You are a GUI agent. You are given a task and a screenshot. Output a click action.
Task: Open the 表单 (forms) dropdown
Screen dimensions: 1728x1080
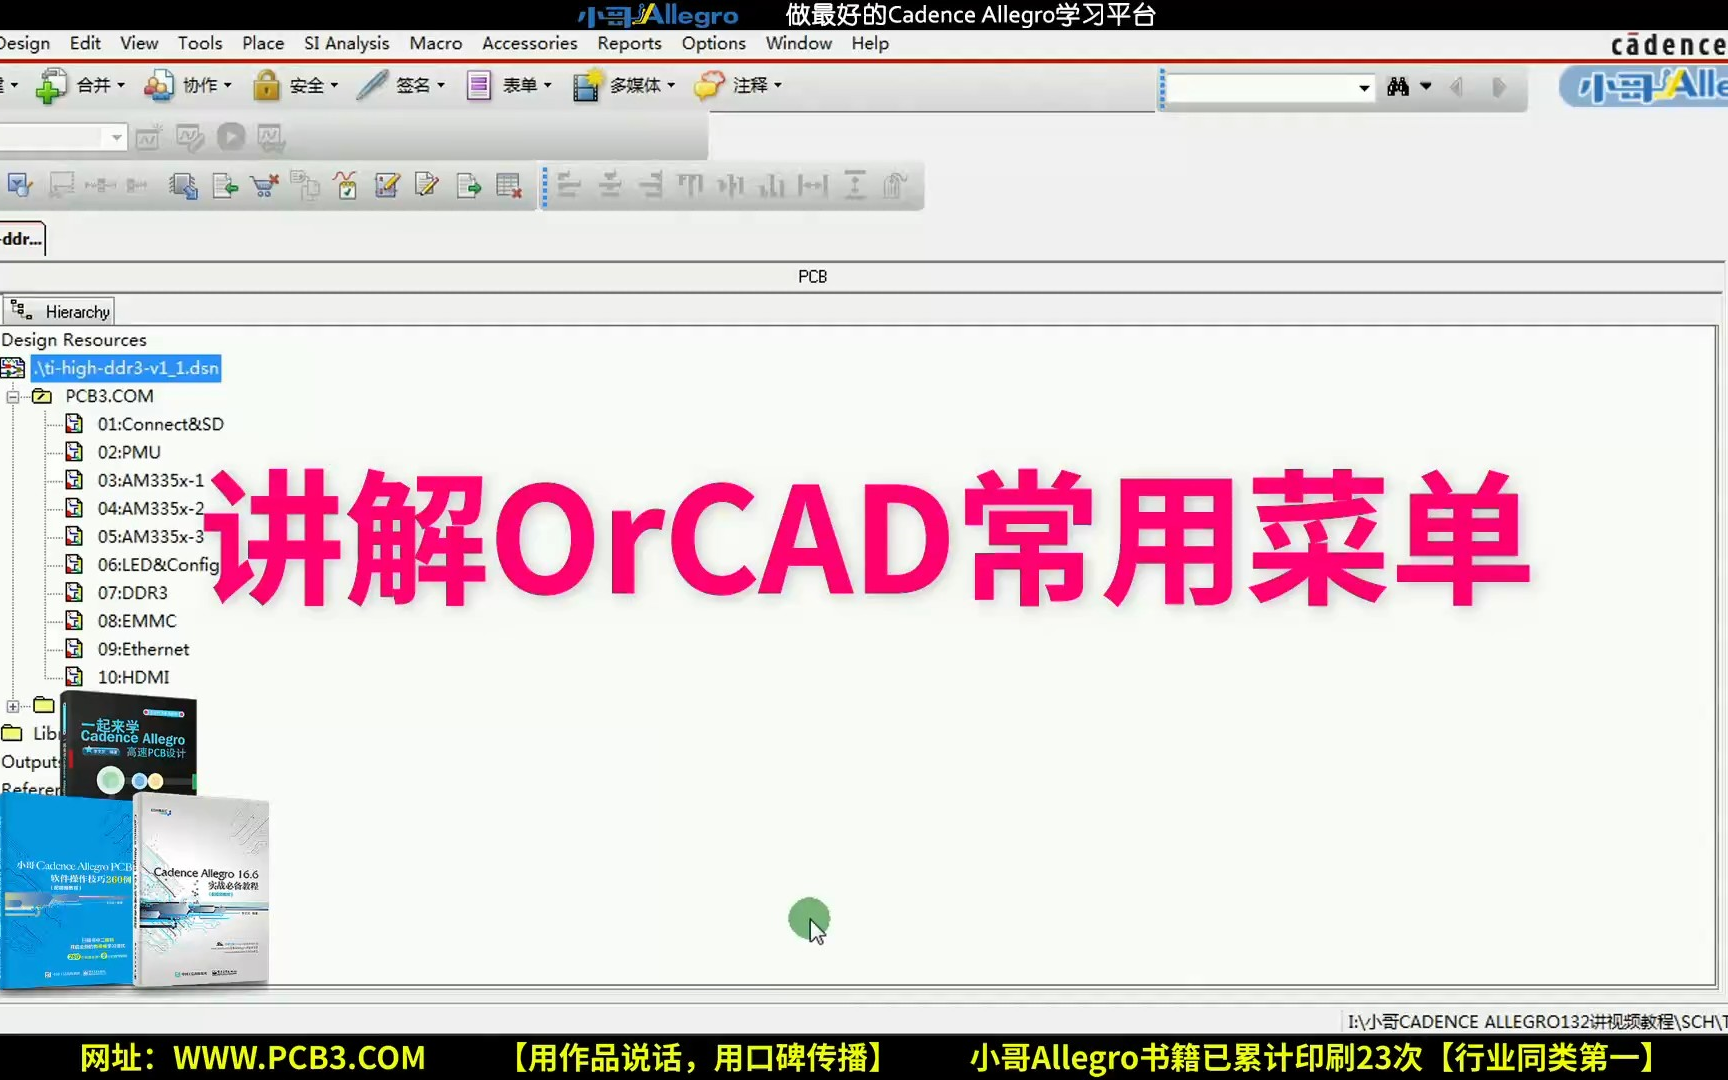(509, 86)
